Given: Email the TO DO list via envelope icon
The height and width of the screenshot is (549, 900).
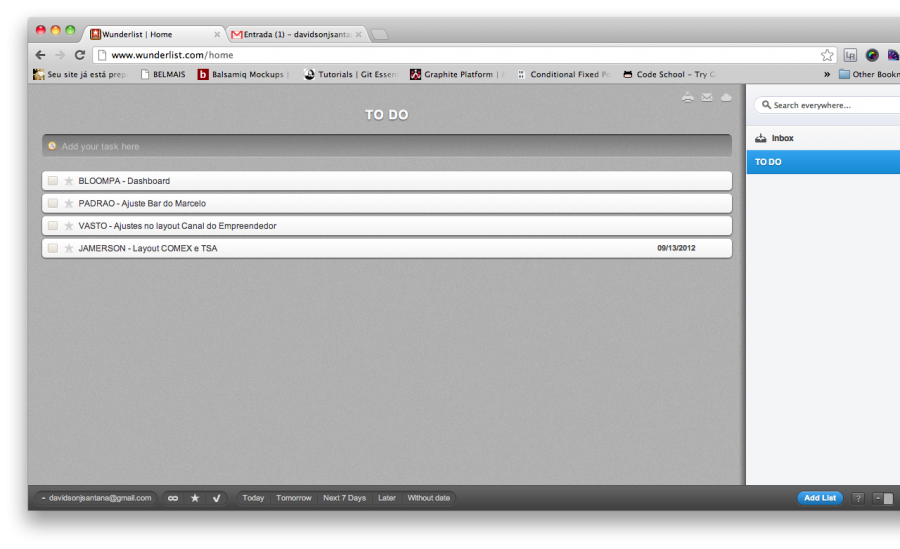Looking at the screenshot, I should 707,98.
